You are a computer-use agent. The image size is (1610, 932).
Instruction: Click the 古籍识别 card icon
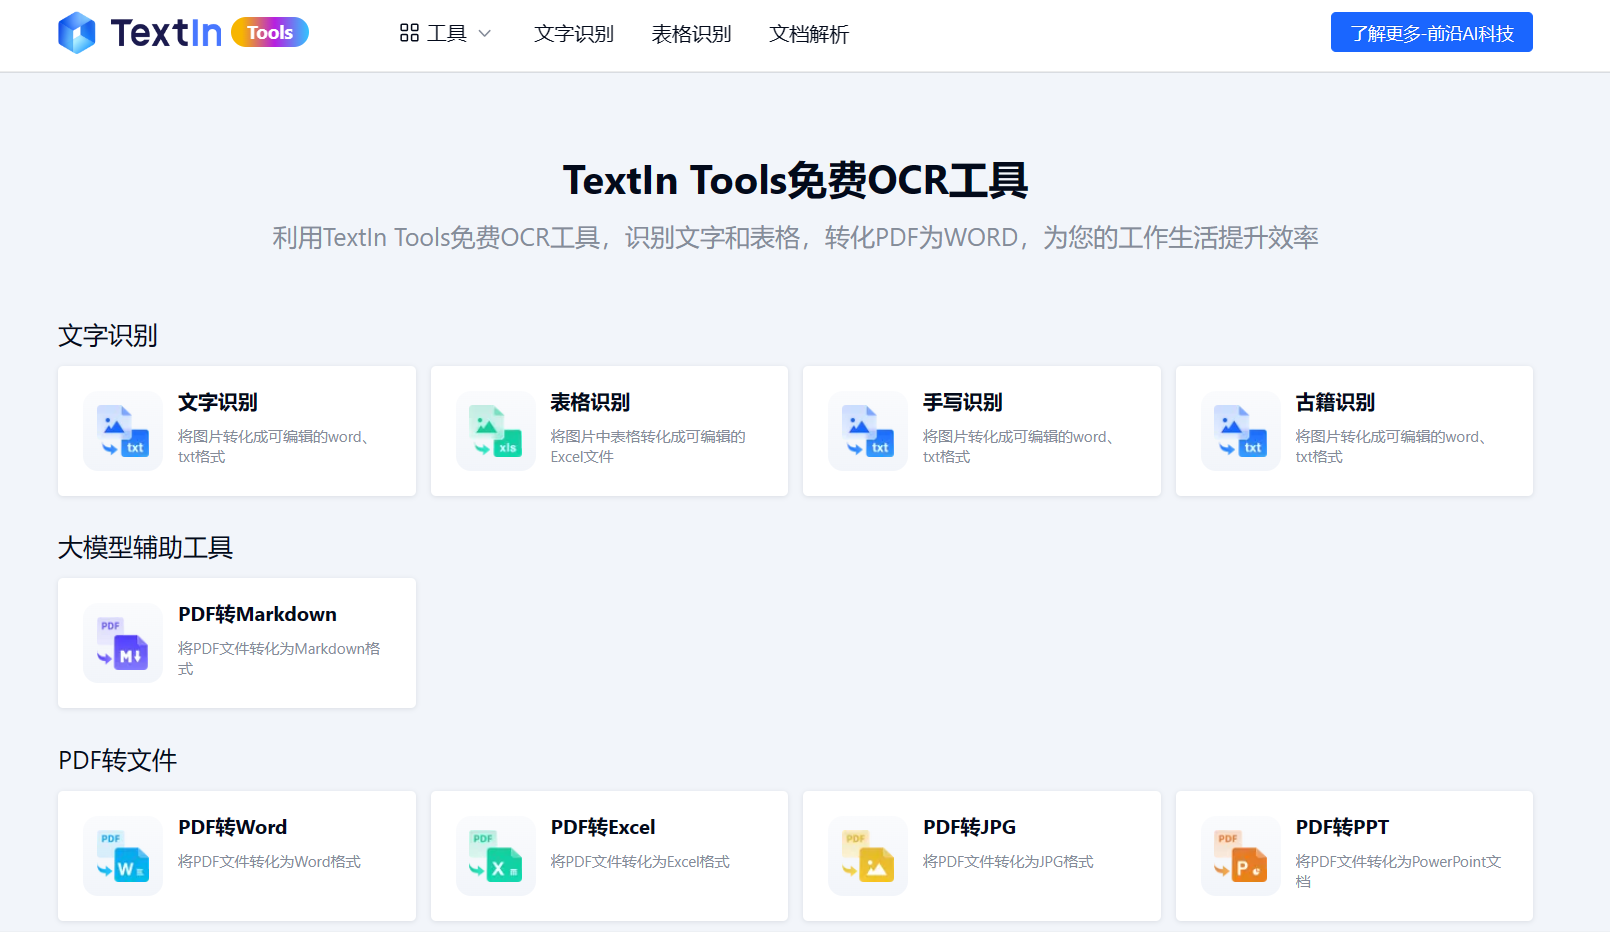pyautogui.click(x=1241, y=431)
